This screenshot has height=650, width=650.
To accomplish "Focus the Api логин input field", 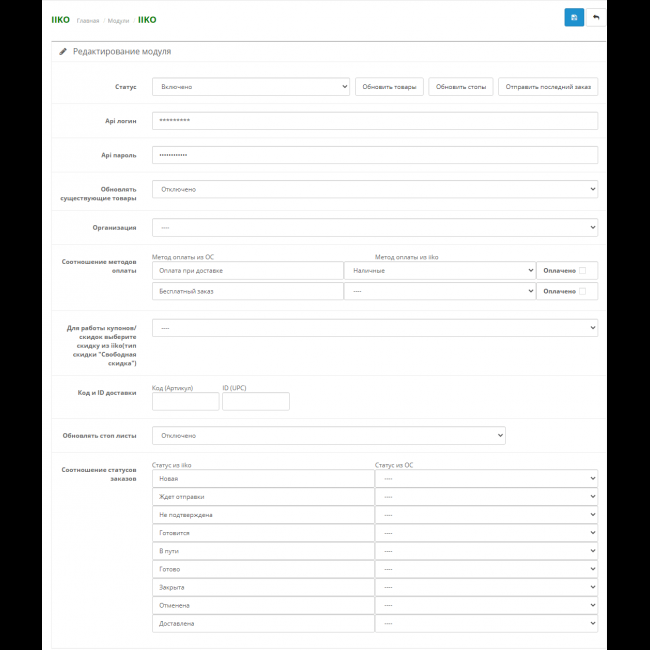I will (374, 121).
